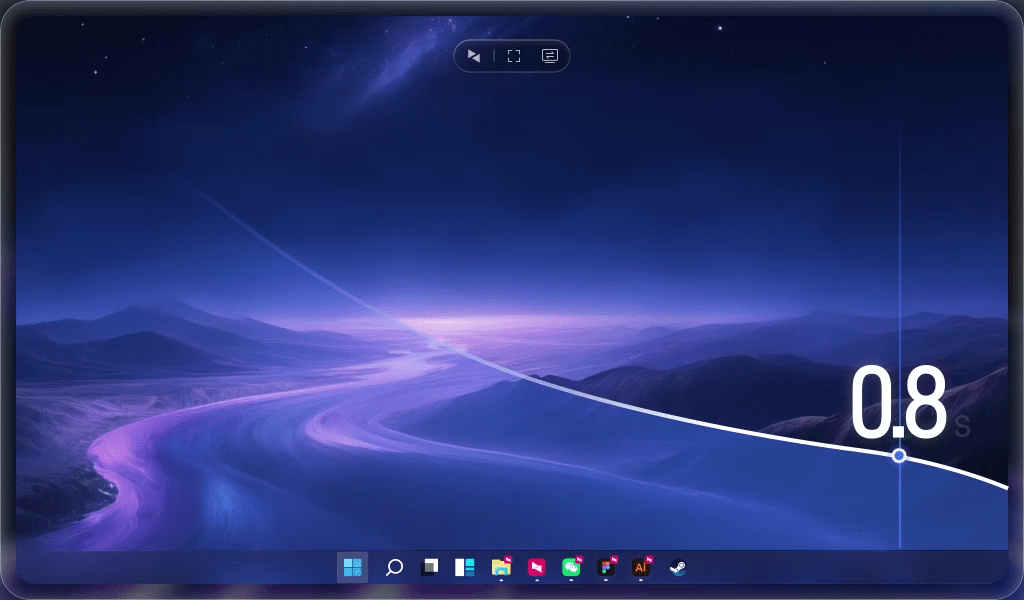This screenshot has width=1024, height=600.
Task: Open Adobe Illustrator from the taskbar
Action: pos(641,567)
